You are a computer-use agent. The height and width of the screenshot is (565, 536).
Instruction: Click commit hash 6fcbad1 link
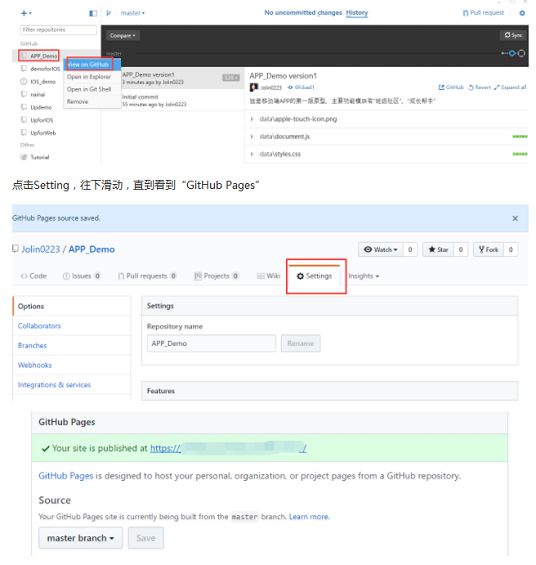coord(301,87)
